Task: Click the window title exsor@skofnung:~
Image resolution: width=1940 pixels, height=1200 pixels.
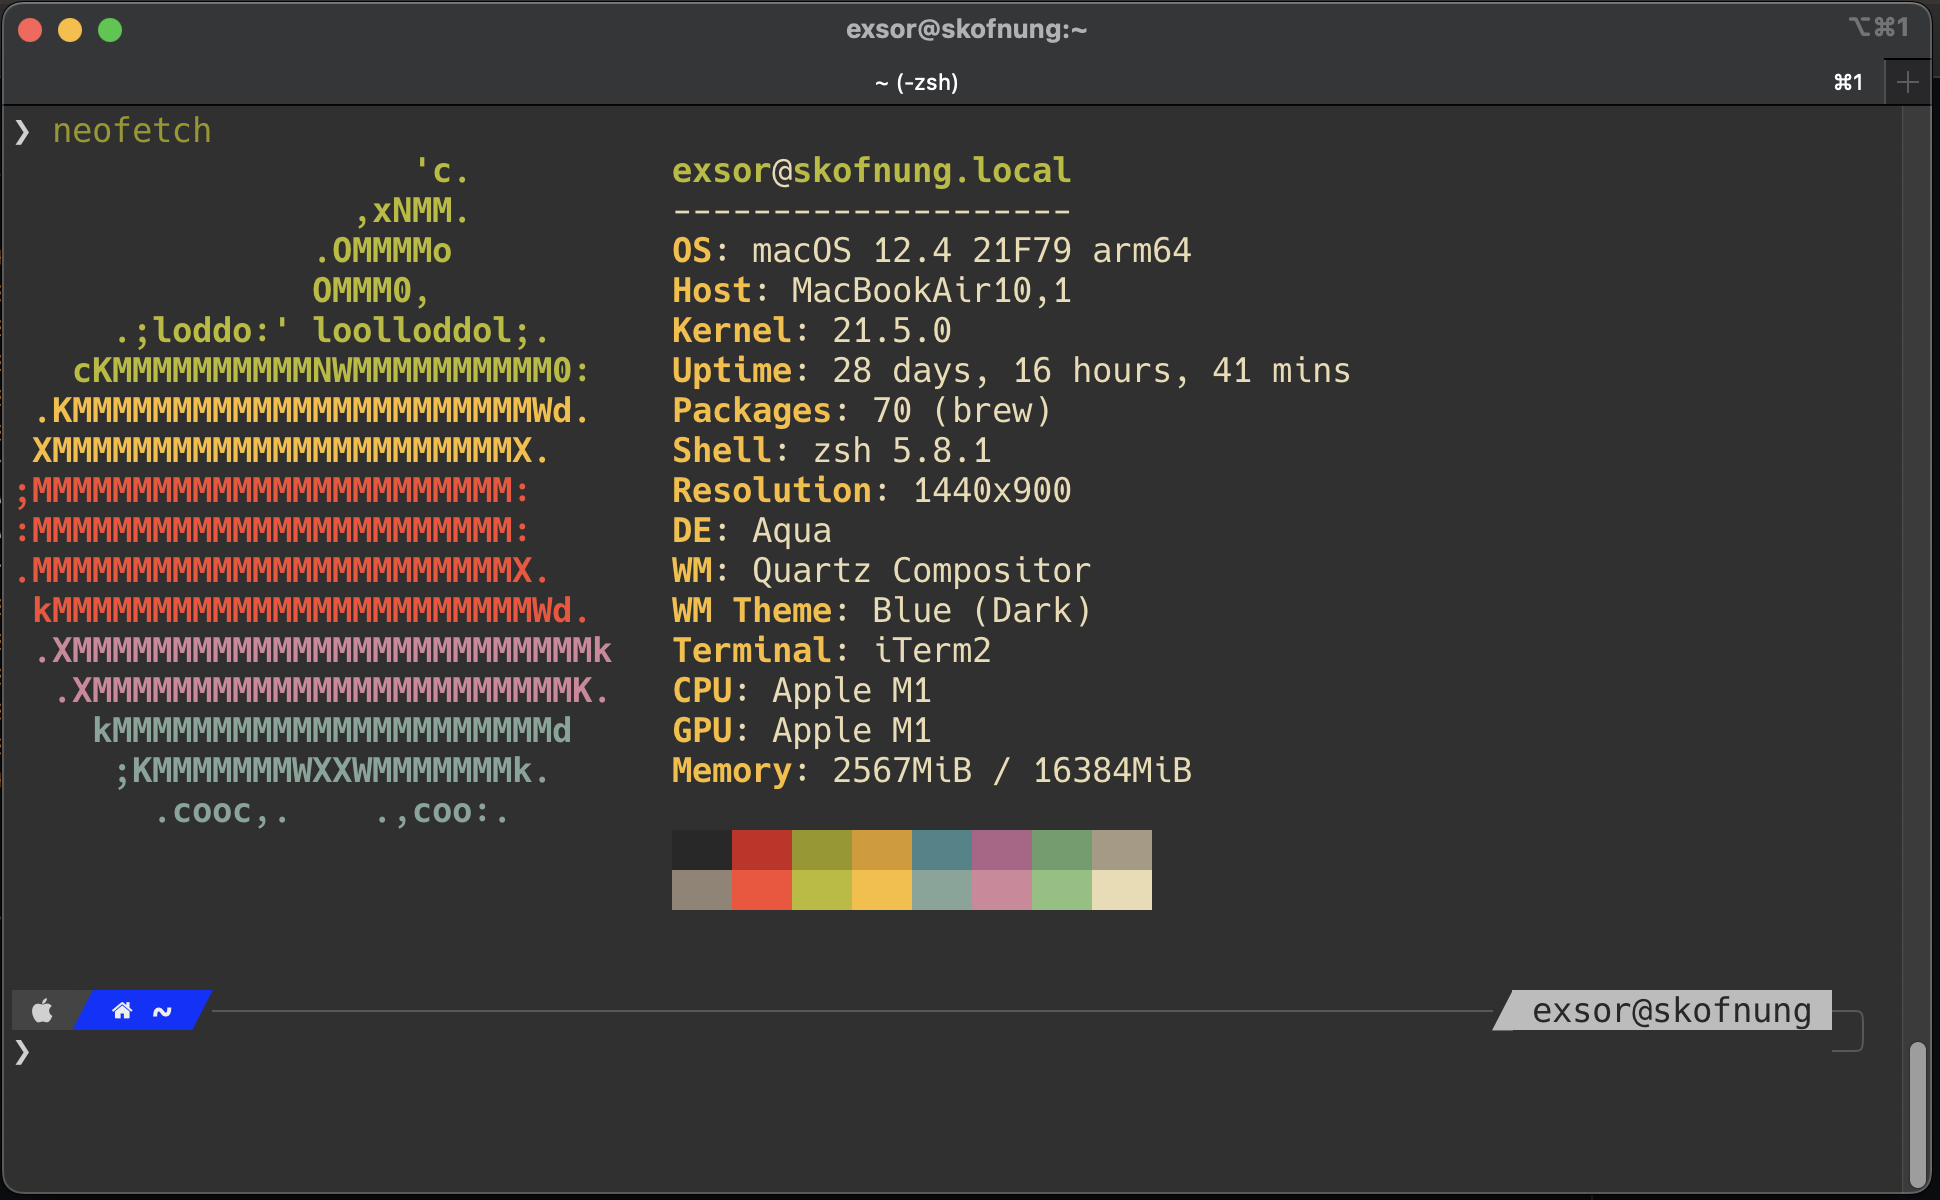Action: [966, 29]
